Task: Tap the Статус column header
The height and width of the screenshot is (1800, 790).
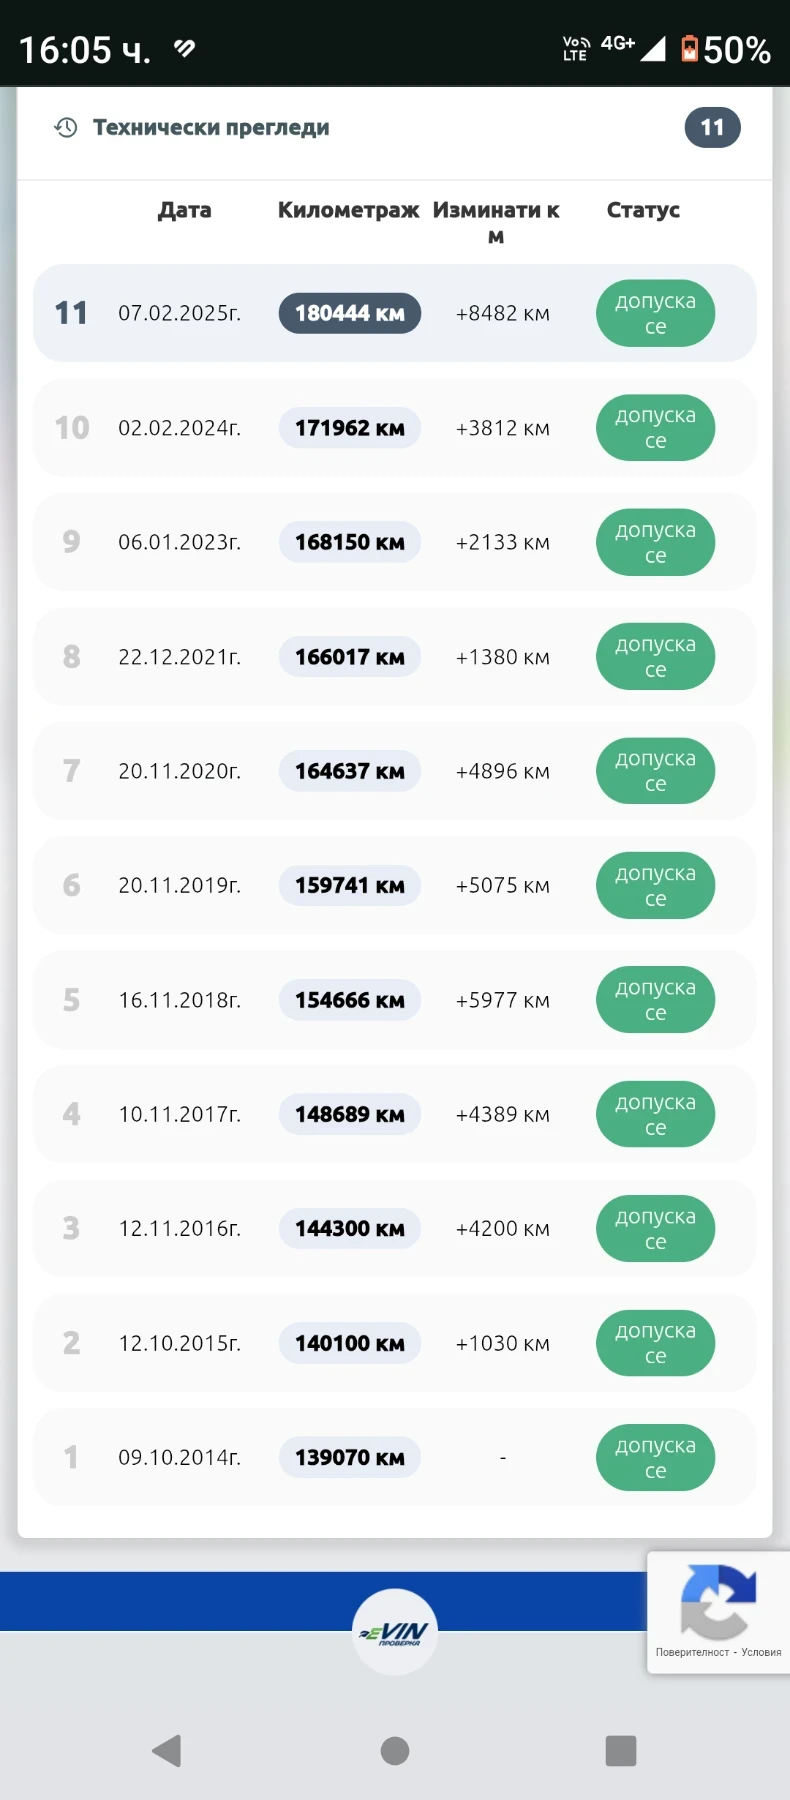Action: pos(643,210)
